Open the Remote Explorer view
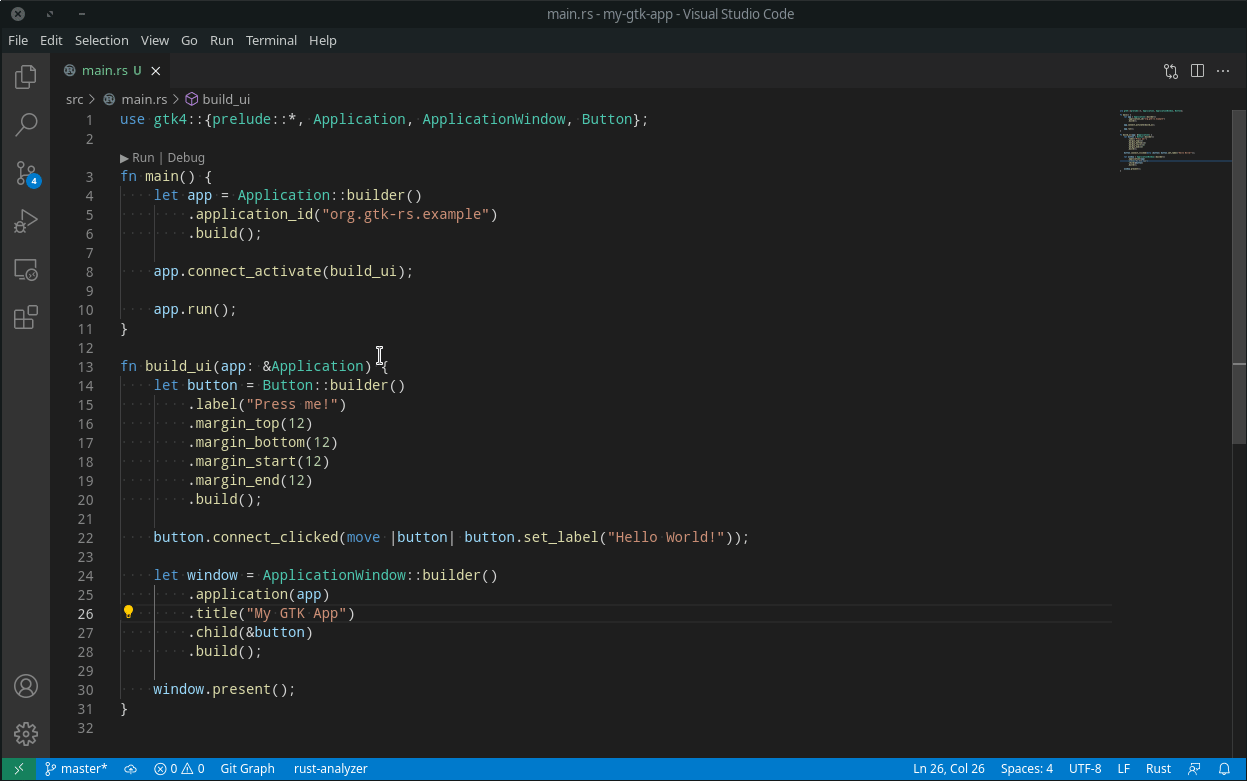Screen dimensions: 1247x781 26,269
